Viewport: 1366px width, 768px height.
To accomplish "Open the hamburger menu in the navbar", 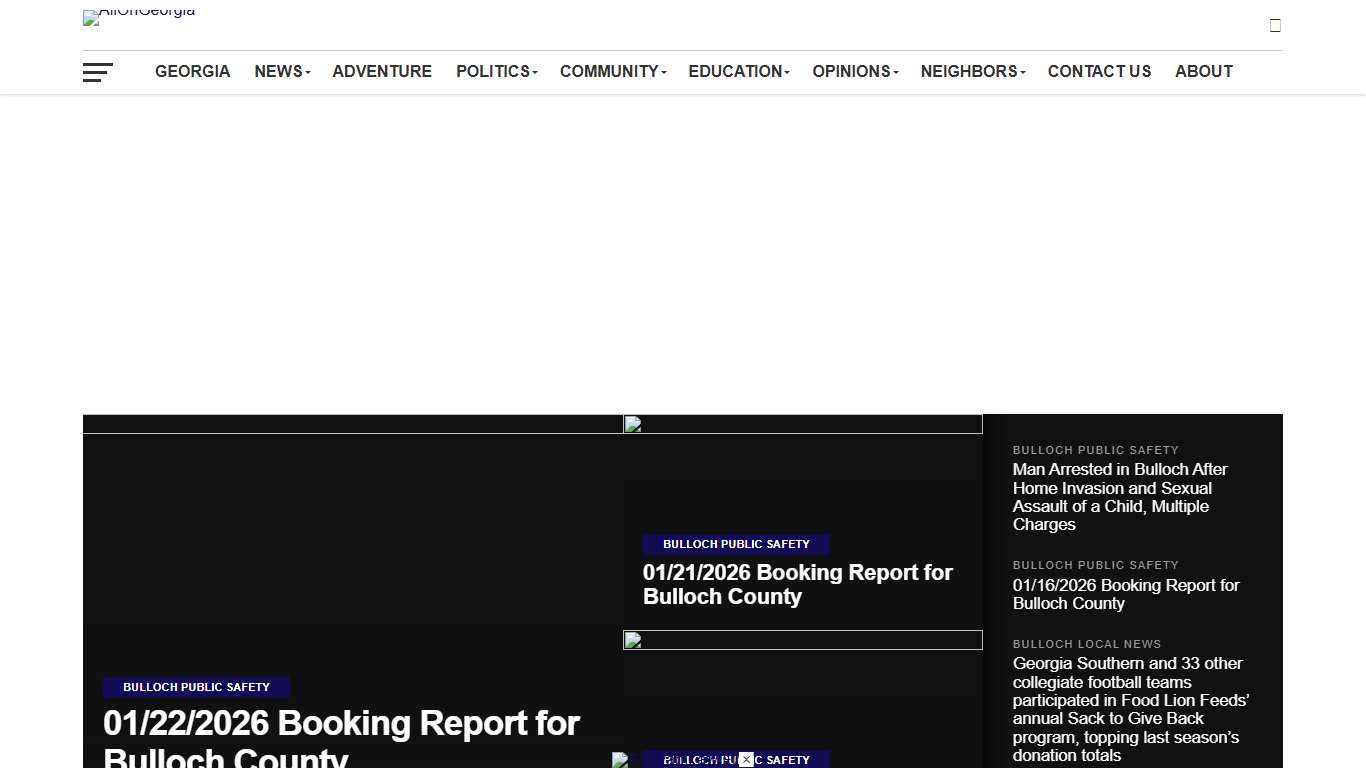I will tap(98, 72).
